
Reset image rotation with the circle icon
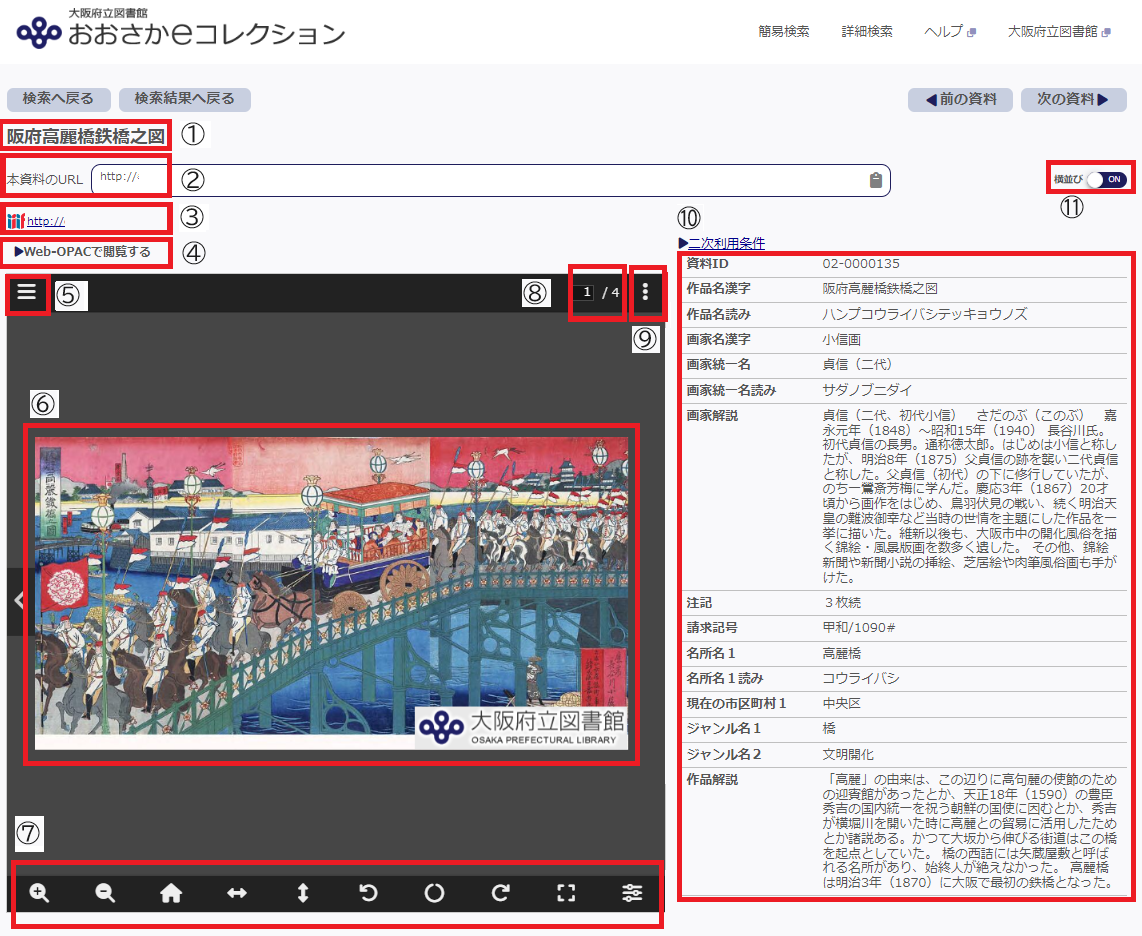pyautogui.click(x=434, y=892)
